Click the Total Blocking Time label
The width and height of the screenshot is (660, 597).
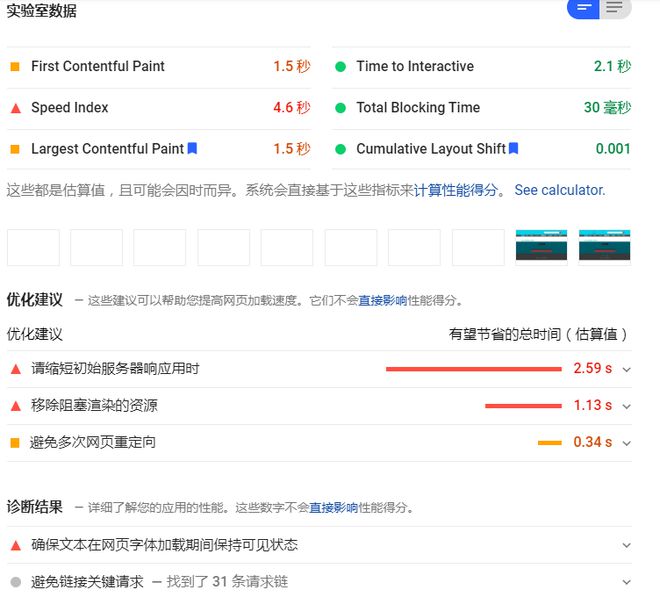418,107
